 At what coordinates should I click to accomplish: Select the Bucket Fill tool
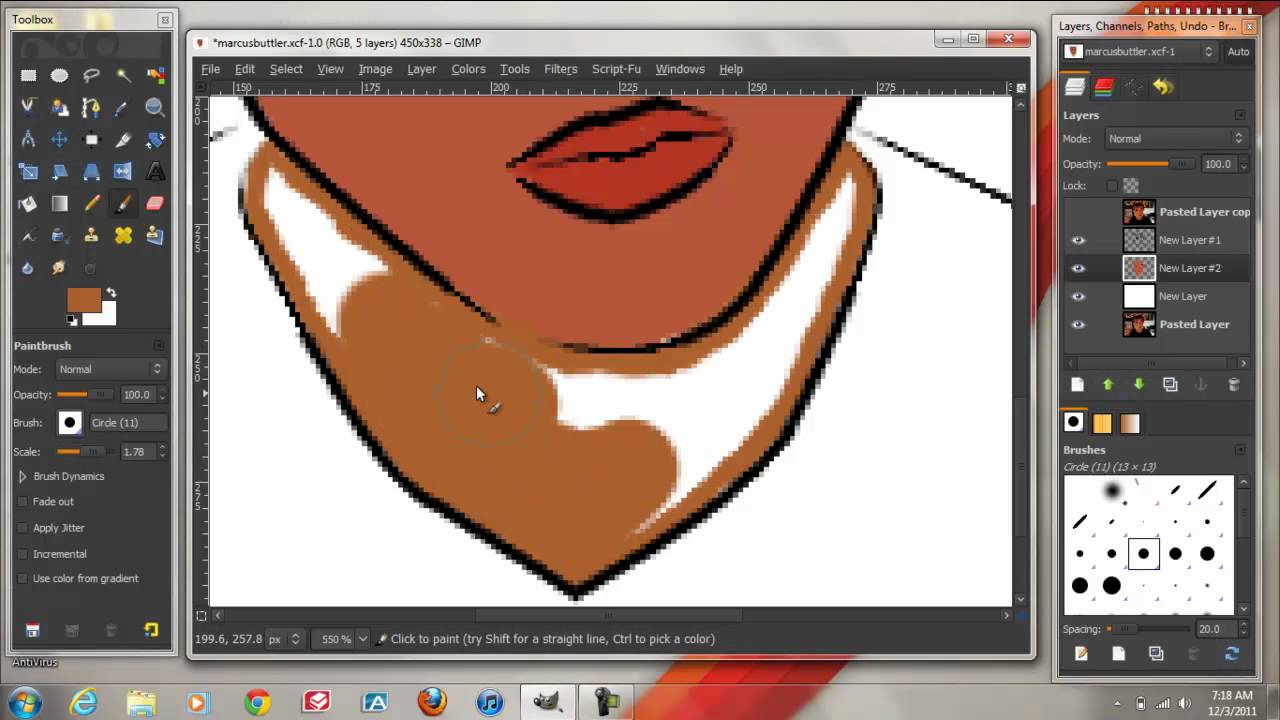tap(28, 203)
